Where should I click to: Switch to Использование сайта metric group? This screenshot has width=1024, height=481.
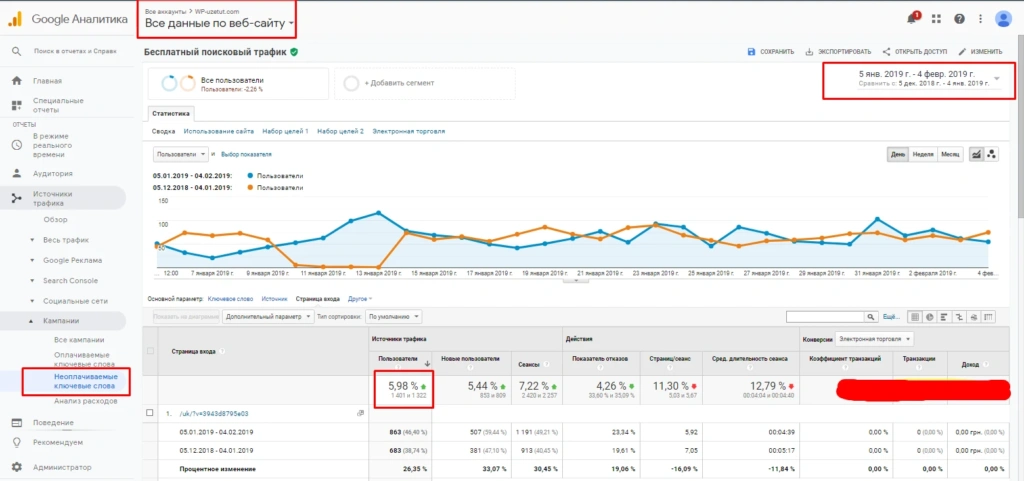click(219, 131)
